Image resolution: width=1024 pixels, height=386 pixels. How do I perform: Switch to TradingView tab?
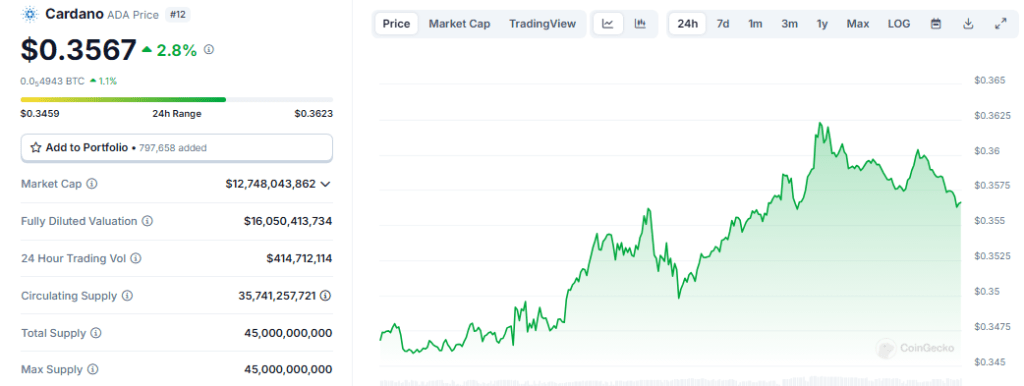pyautogui.click(x=543, y=24)
